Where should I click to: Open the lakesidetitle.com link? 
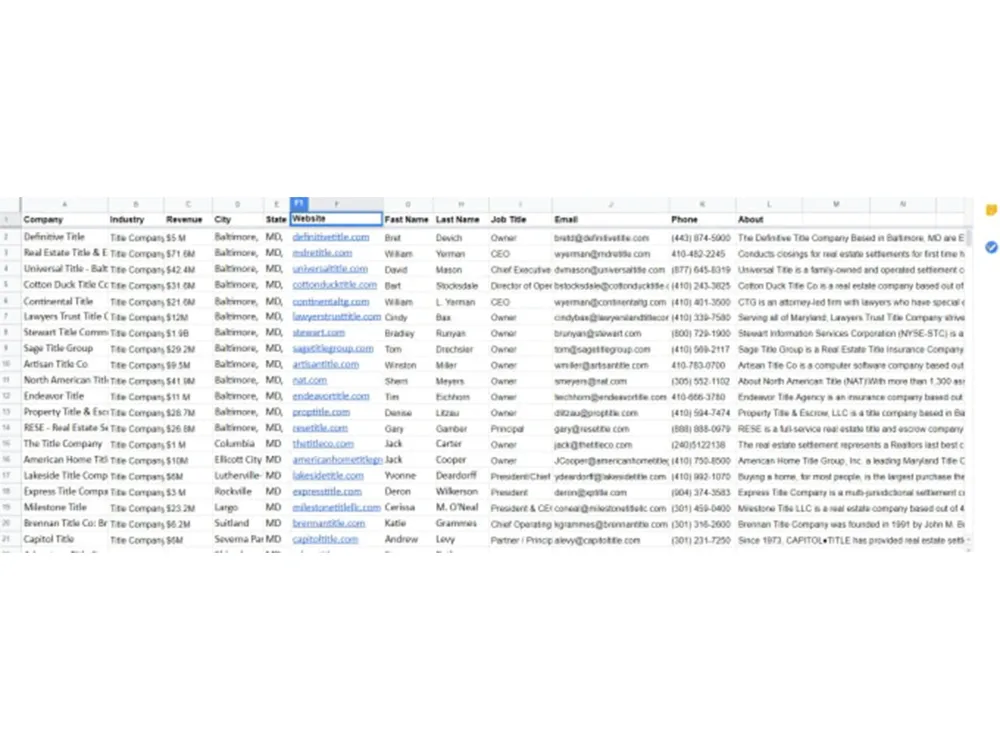[x=328, y=476]
